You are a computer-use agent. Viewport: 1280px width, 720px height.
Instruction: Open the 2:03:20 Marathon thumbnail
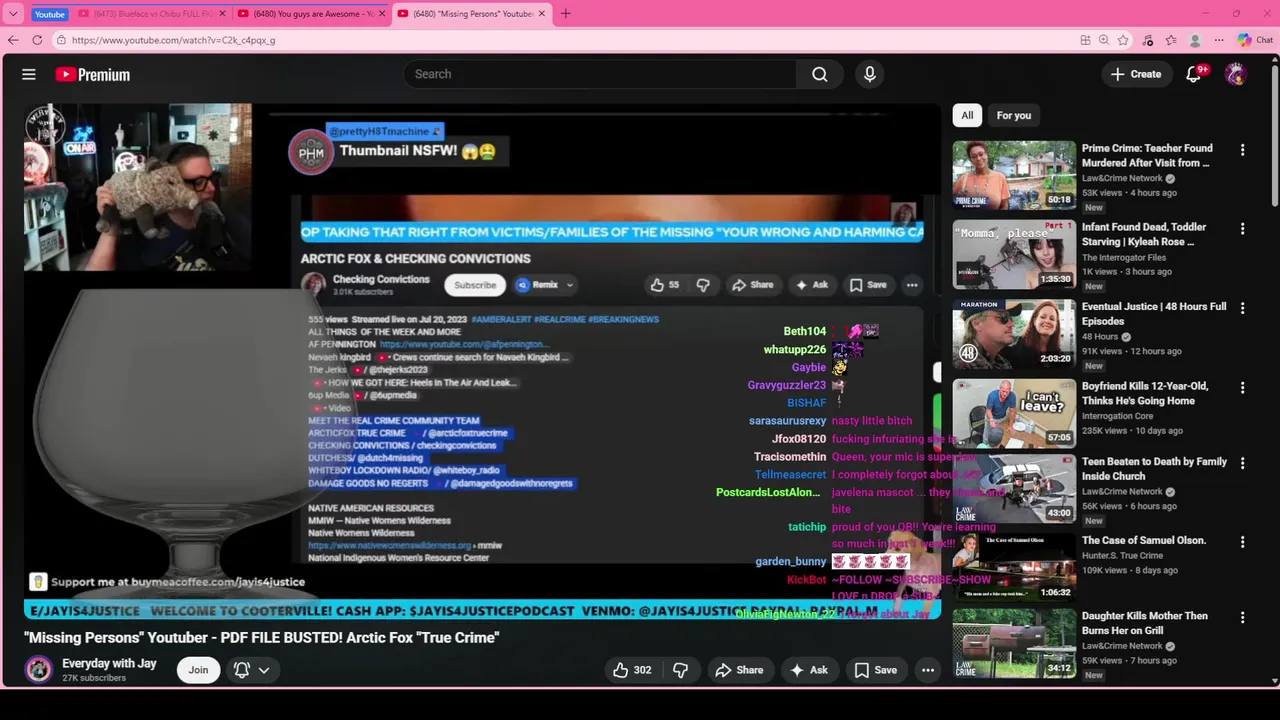pos(1014,334)
